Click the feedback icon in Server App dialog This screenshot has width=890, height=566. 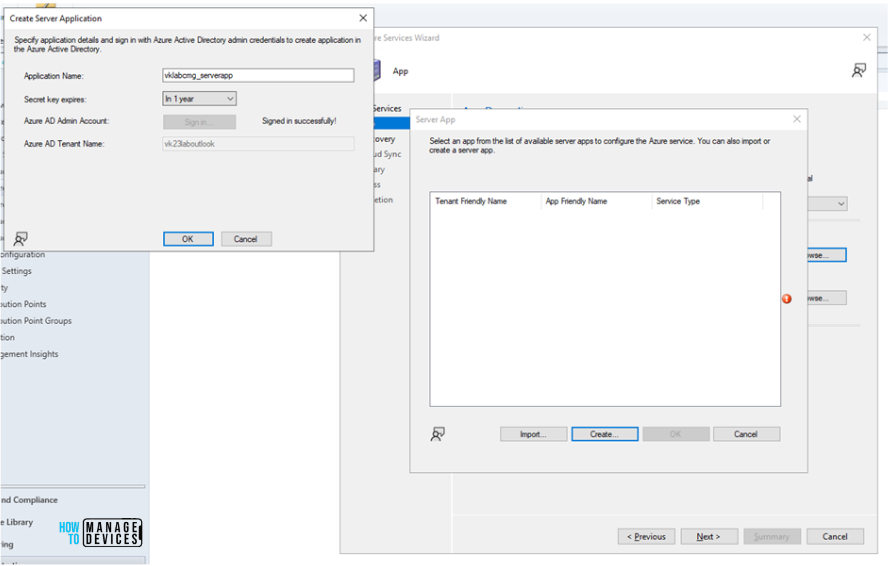438,434
